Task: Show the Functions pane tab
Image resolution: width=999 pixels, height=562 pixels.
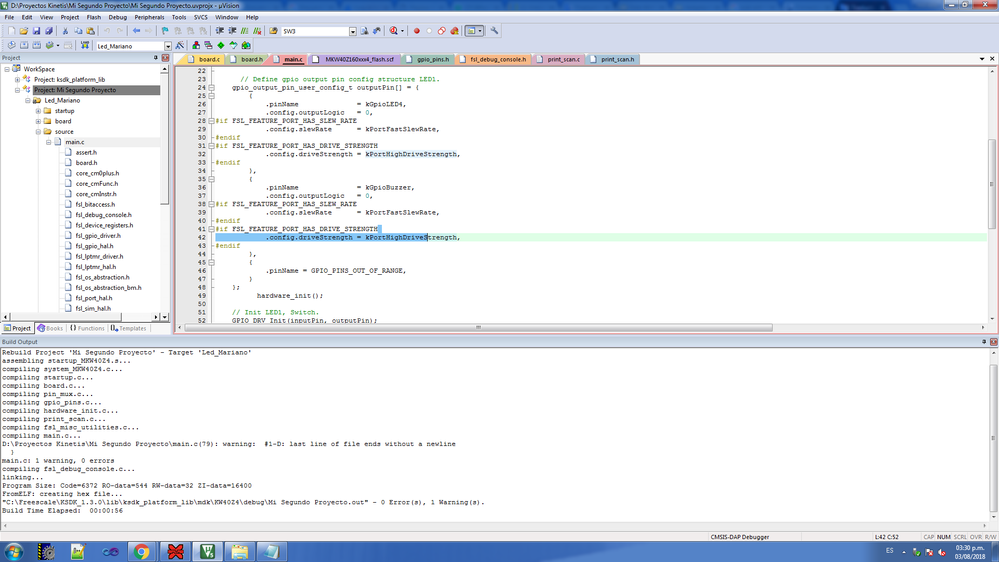Action: [87, 328]
